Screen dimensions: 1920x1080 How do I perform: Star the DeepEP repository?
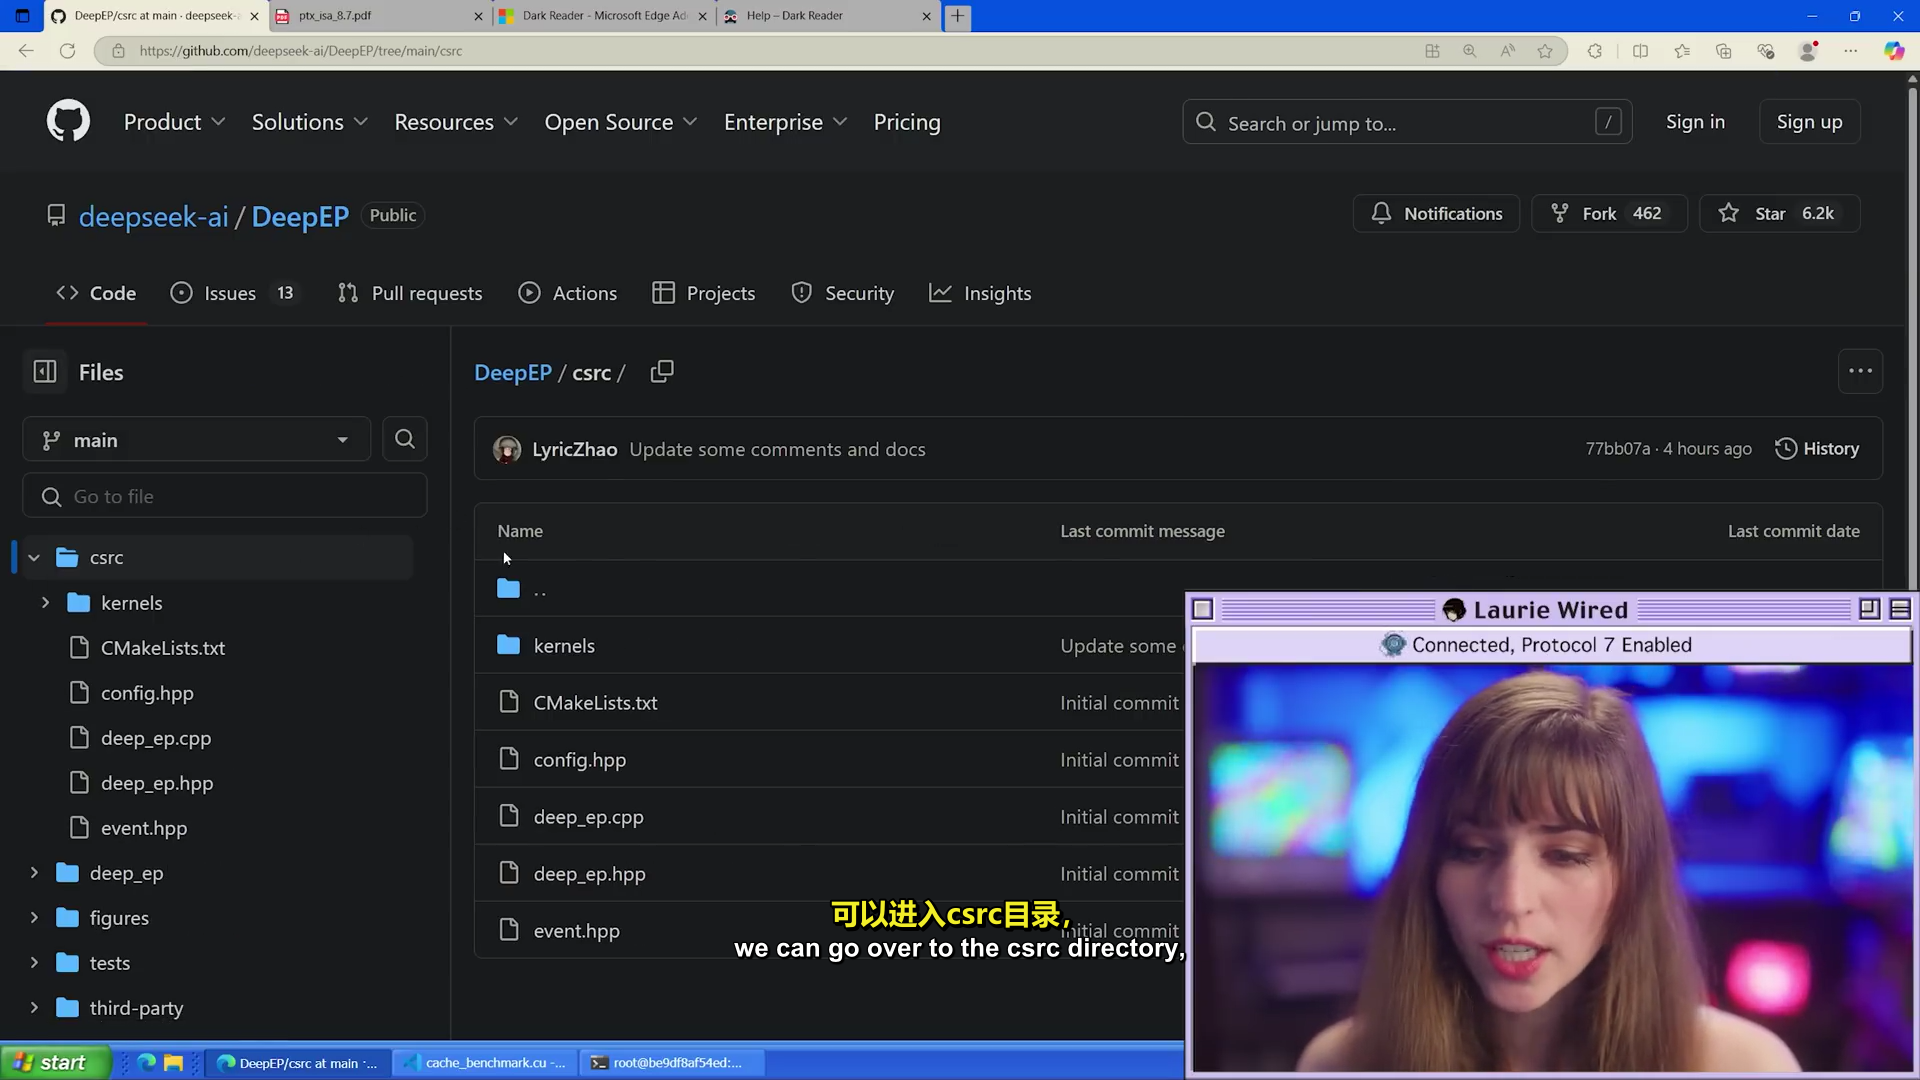1780,213
